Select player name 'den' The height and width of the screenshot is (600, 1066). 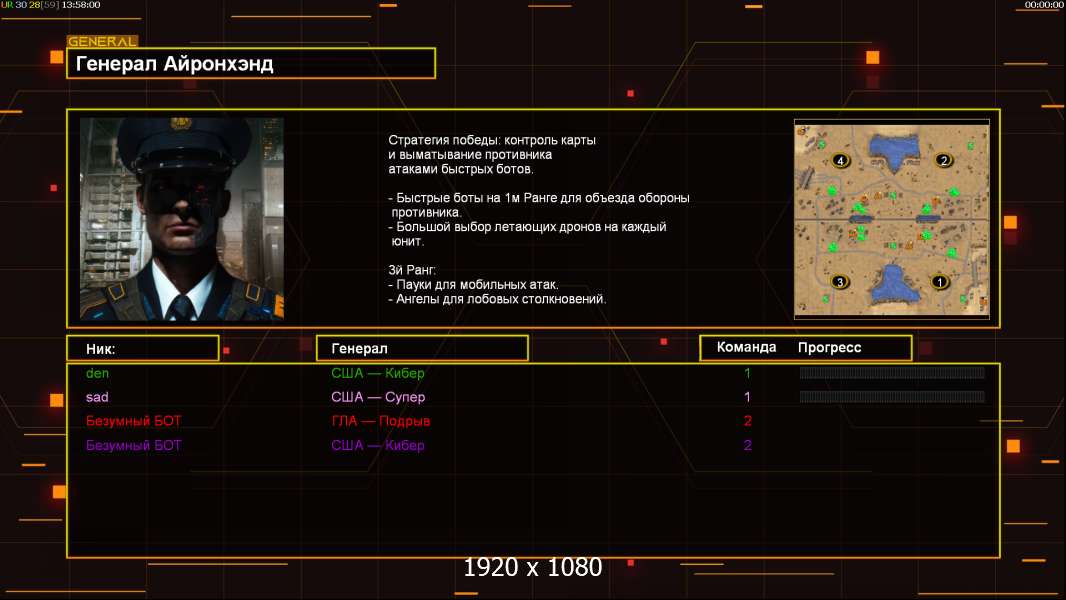pos(97,373)
